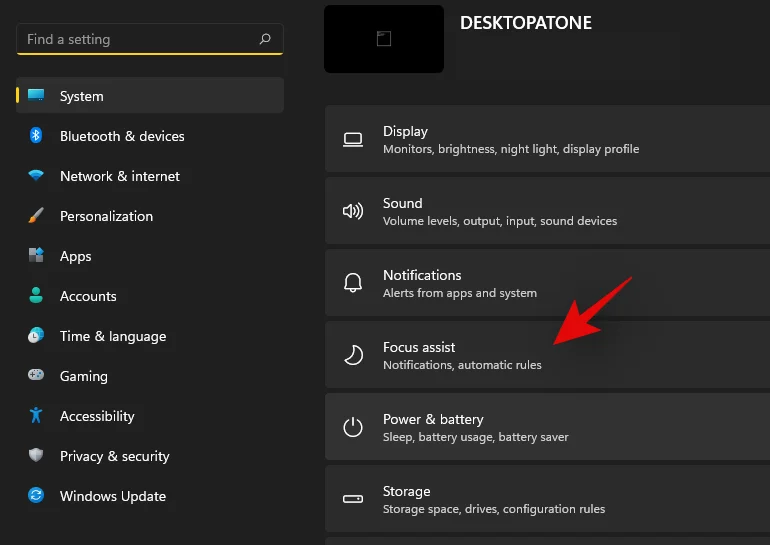Click "Notifications, automatic rules" description
The image size is (770, 545).
(462, 365)
